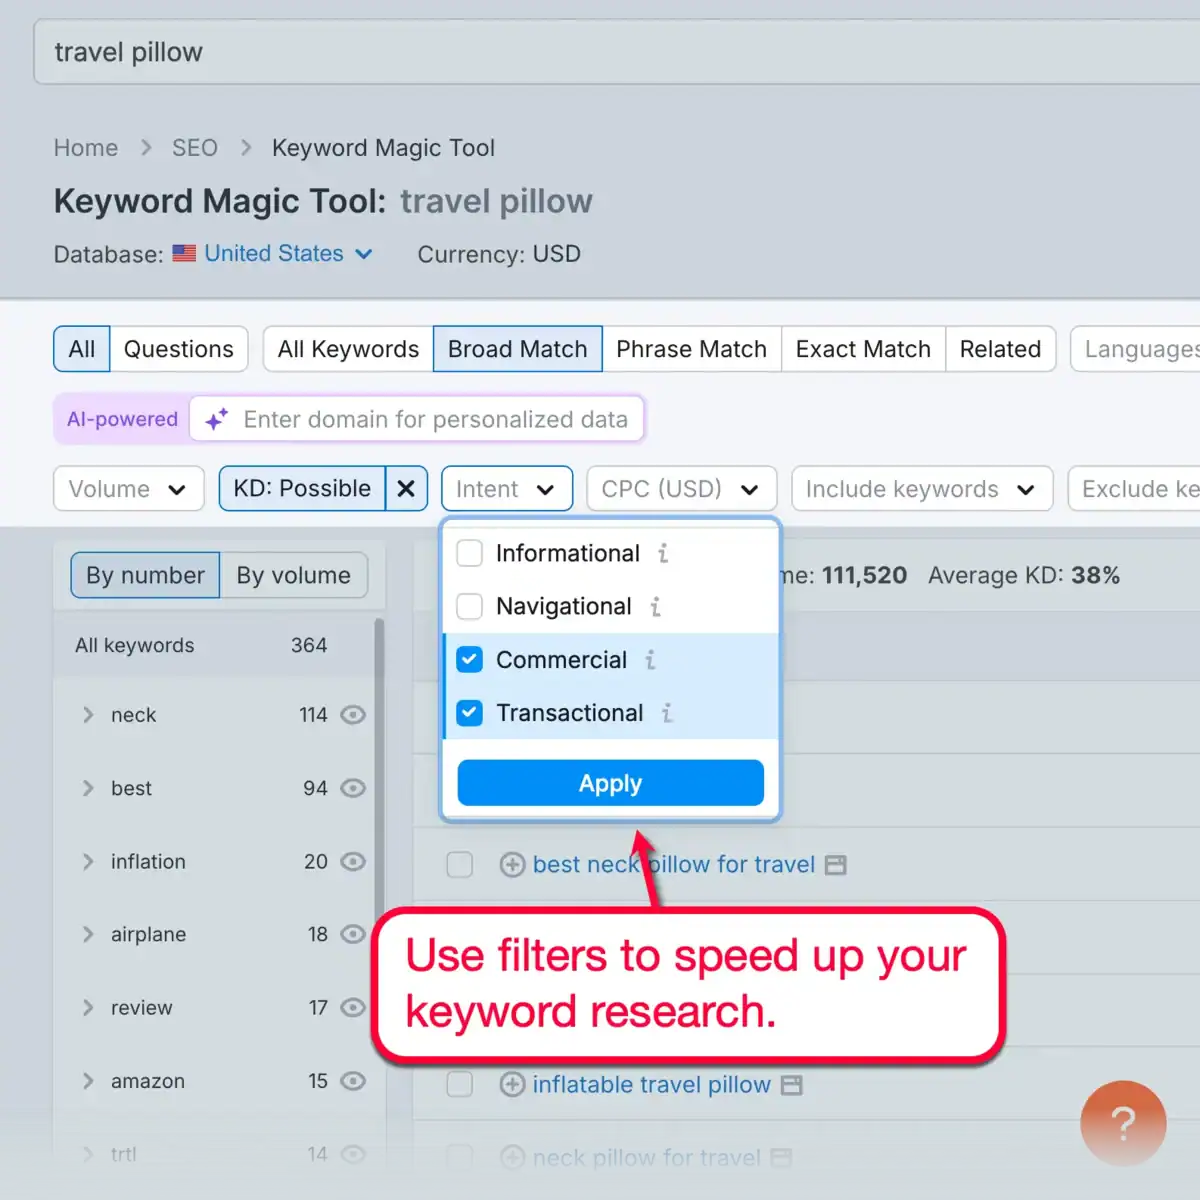Click the info icon beside Transactional intent
This screenshot has height=1200, width=1200.
(x=666, y=713)
